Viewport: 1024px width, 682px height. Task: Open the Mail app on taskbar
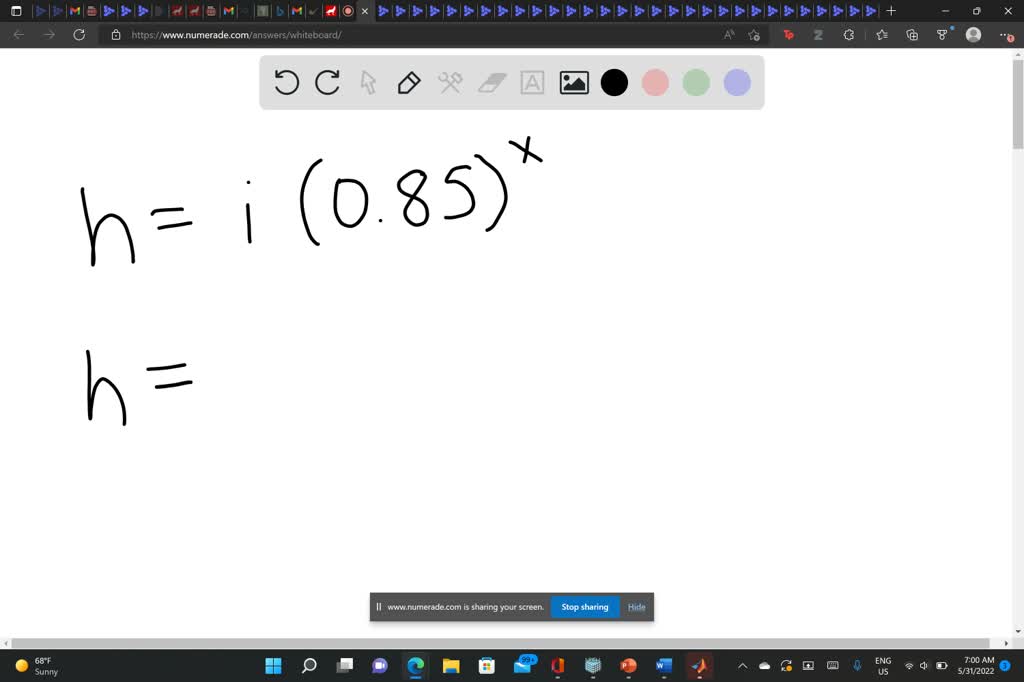(524, 664)
